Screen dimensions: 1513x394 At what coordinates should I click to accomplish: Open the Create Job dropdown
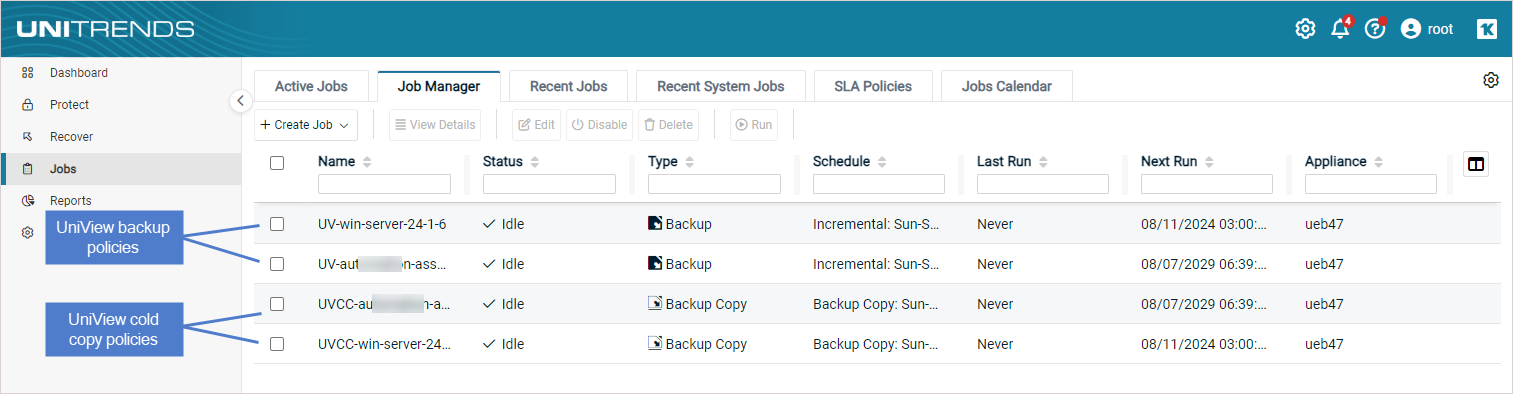305,125
